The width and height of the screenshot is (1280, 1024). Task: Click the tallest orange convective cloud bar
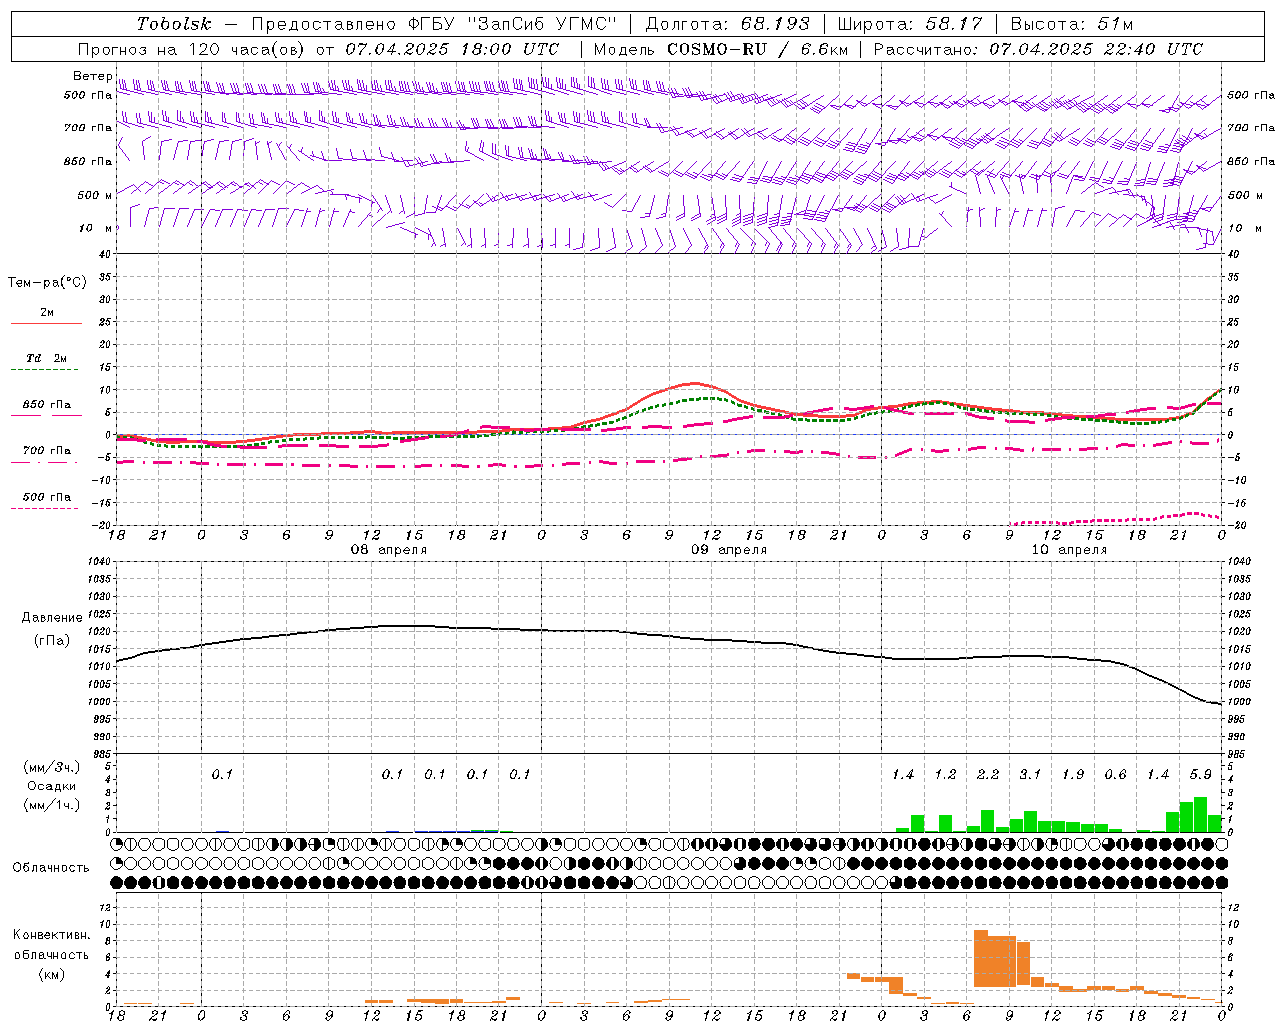tap(981, 959)
